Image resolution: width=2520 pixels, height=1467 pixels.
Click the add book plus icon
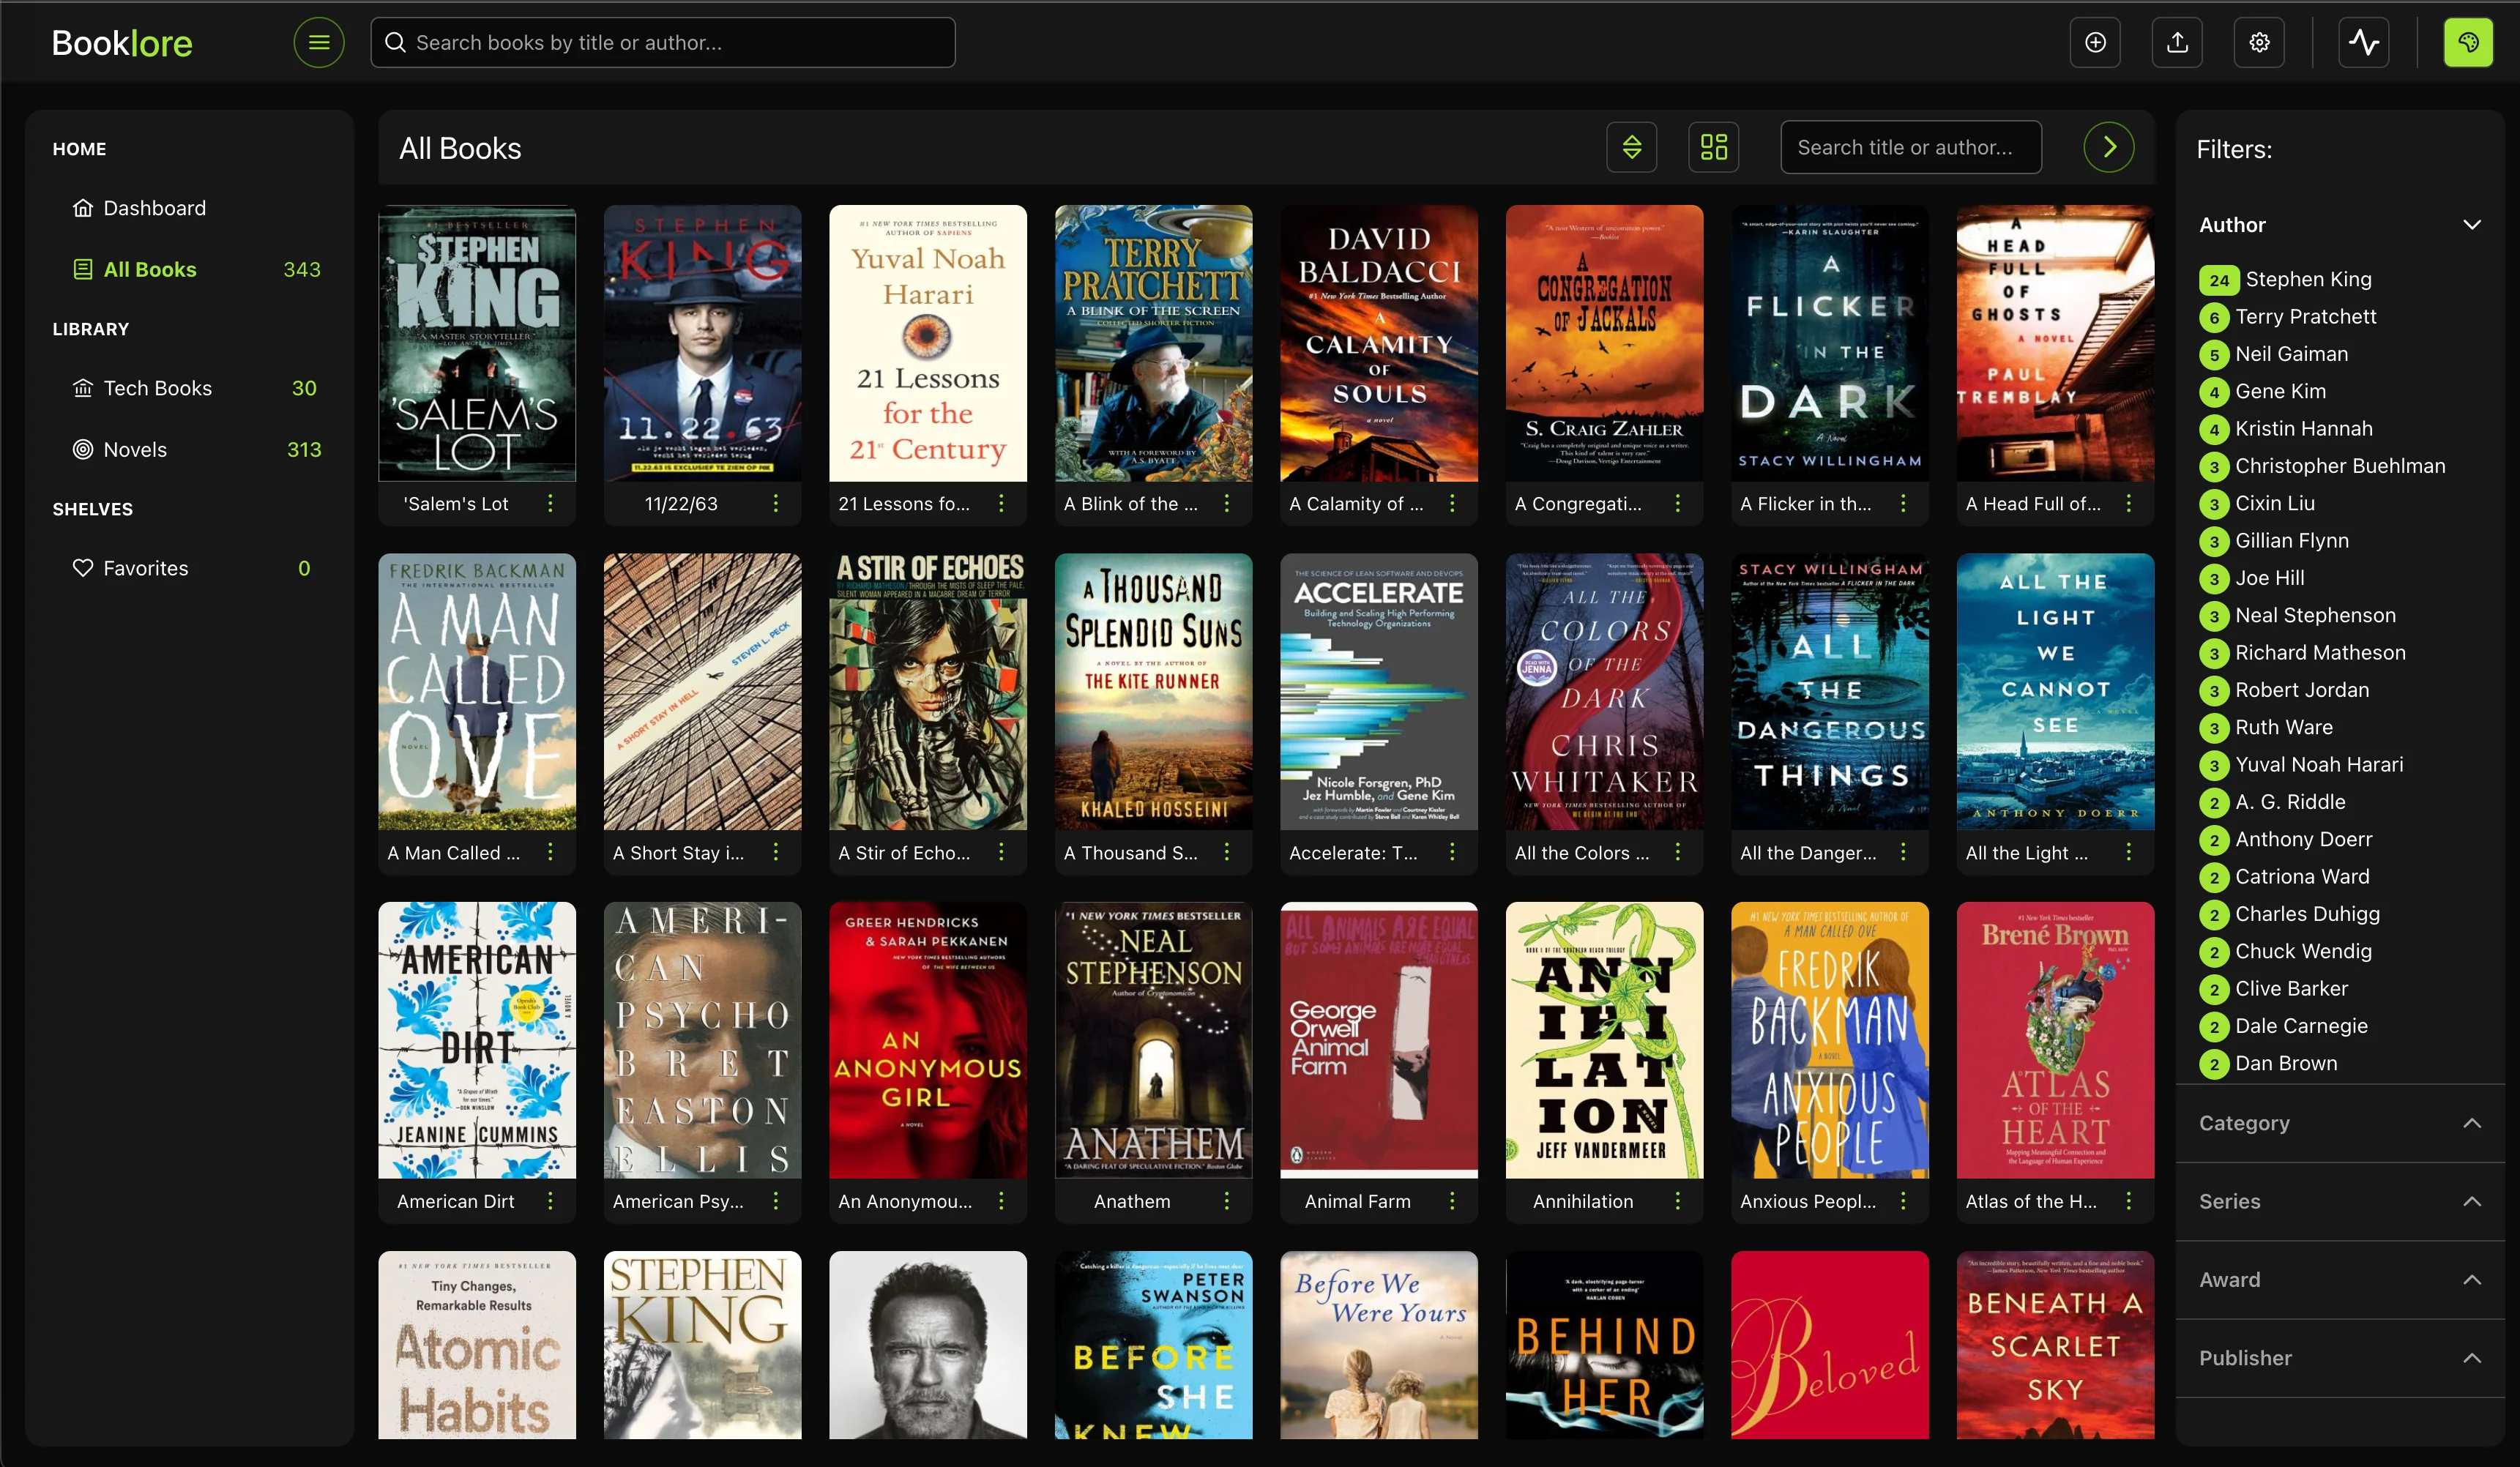[x=2095, y=42]
